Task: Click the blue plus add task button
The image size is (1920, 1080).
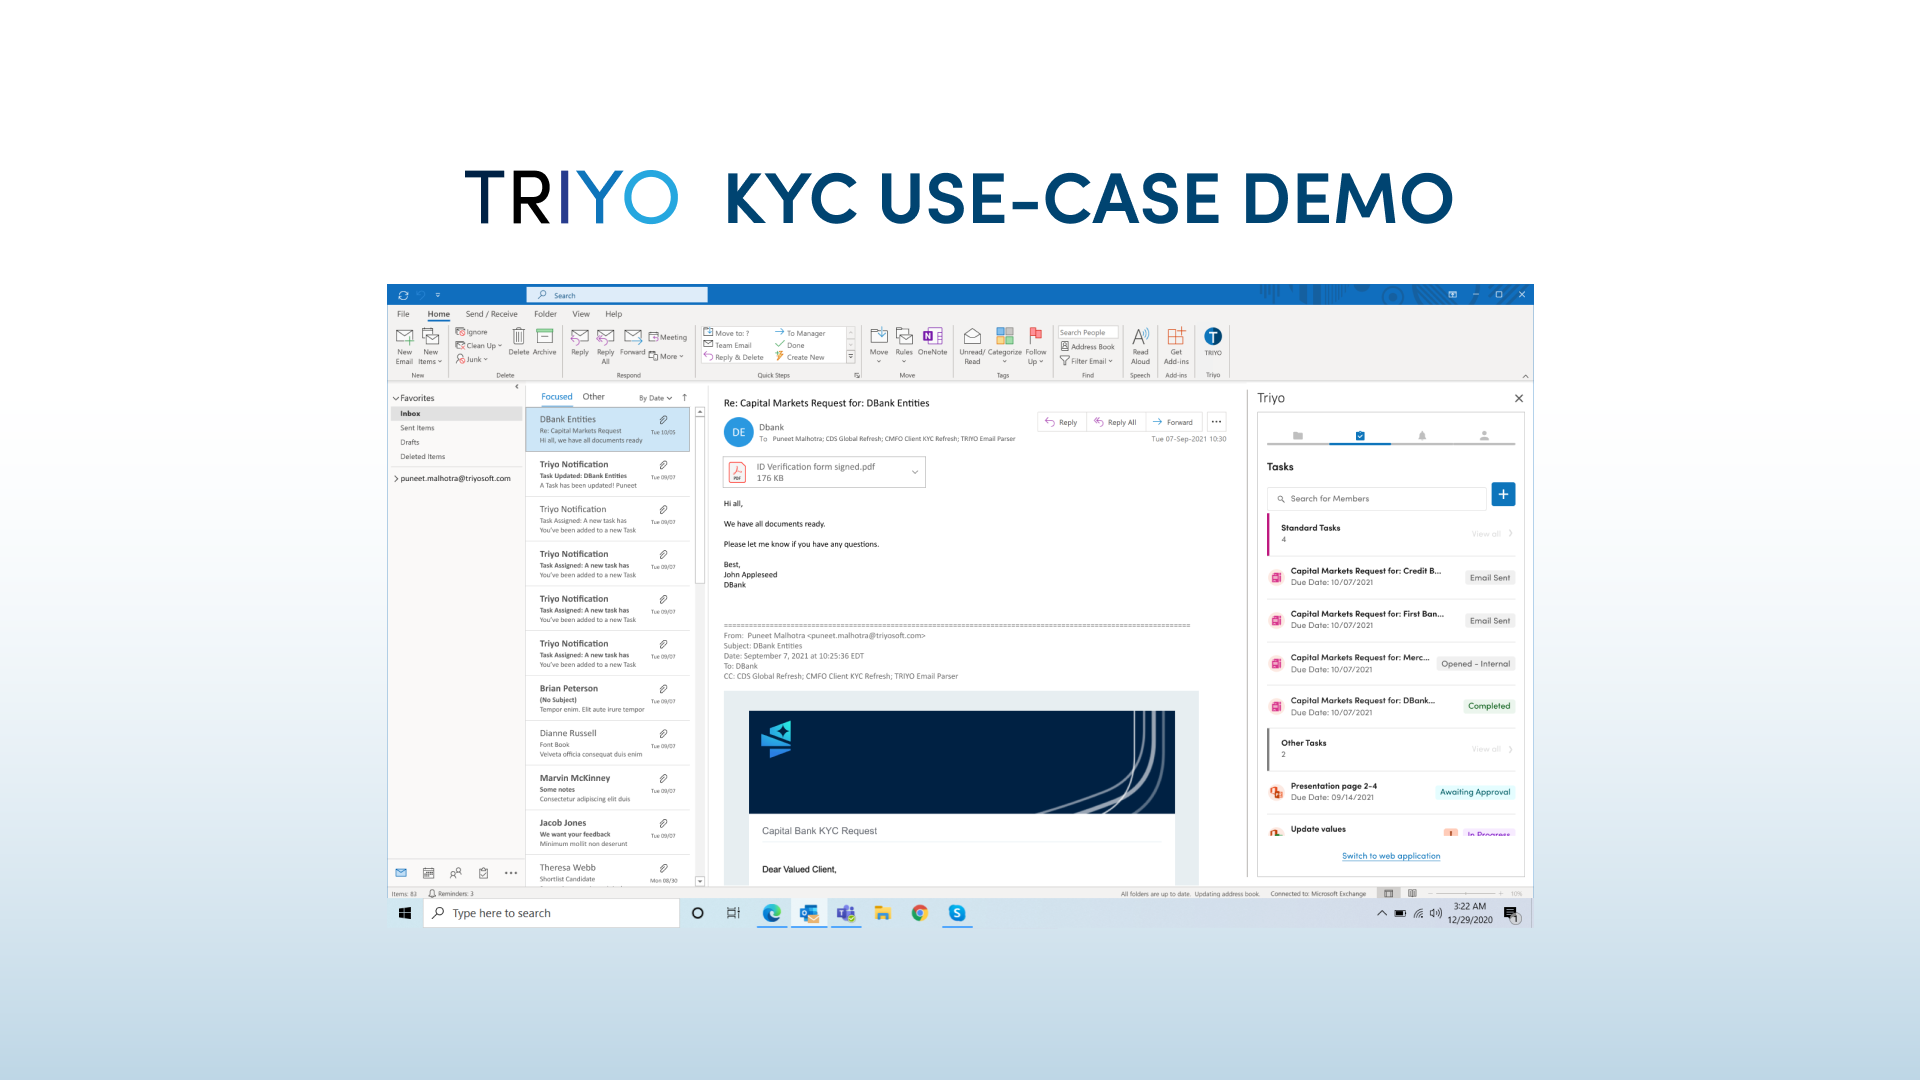Action: coord(1503,494)
